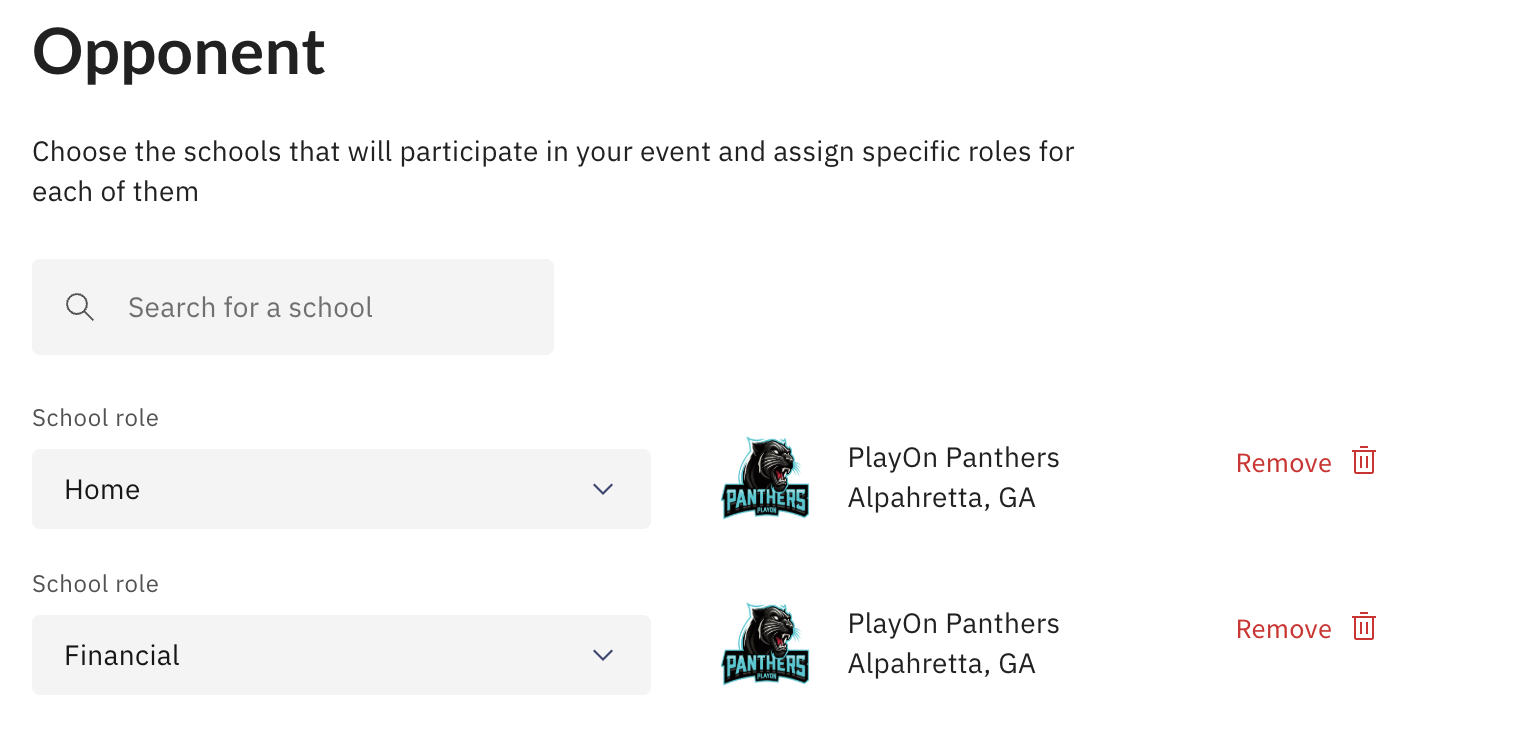
Task: Select the PlayOn Panthers name in the Financial row
Action: point(953,623)
